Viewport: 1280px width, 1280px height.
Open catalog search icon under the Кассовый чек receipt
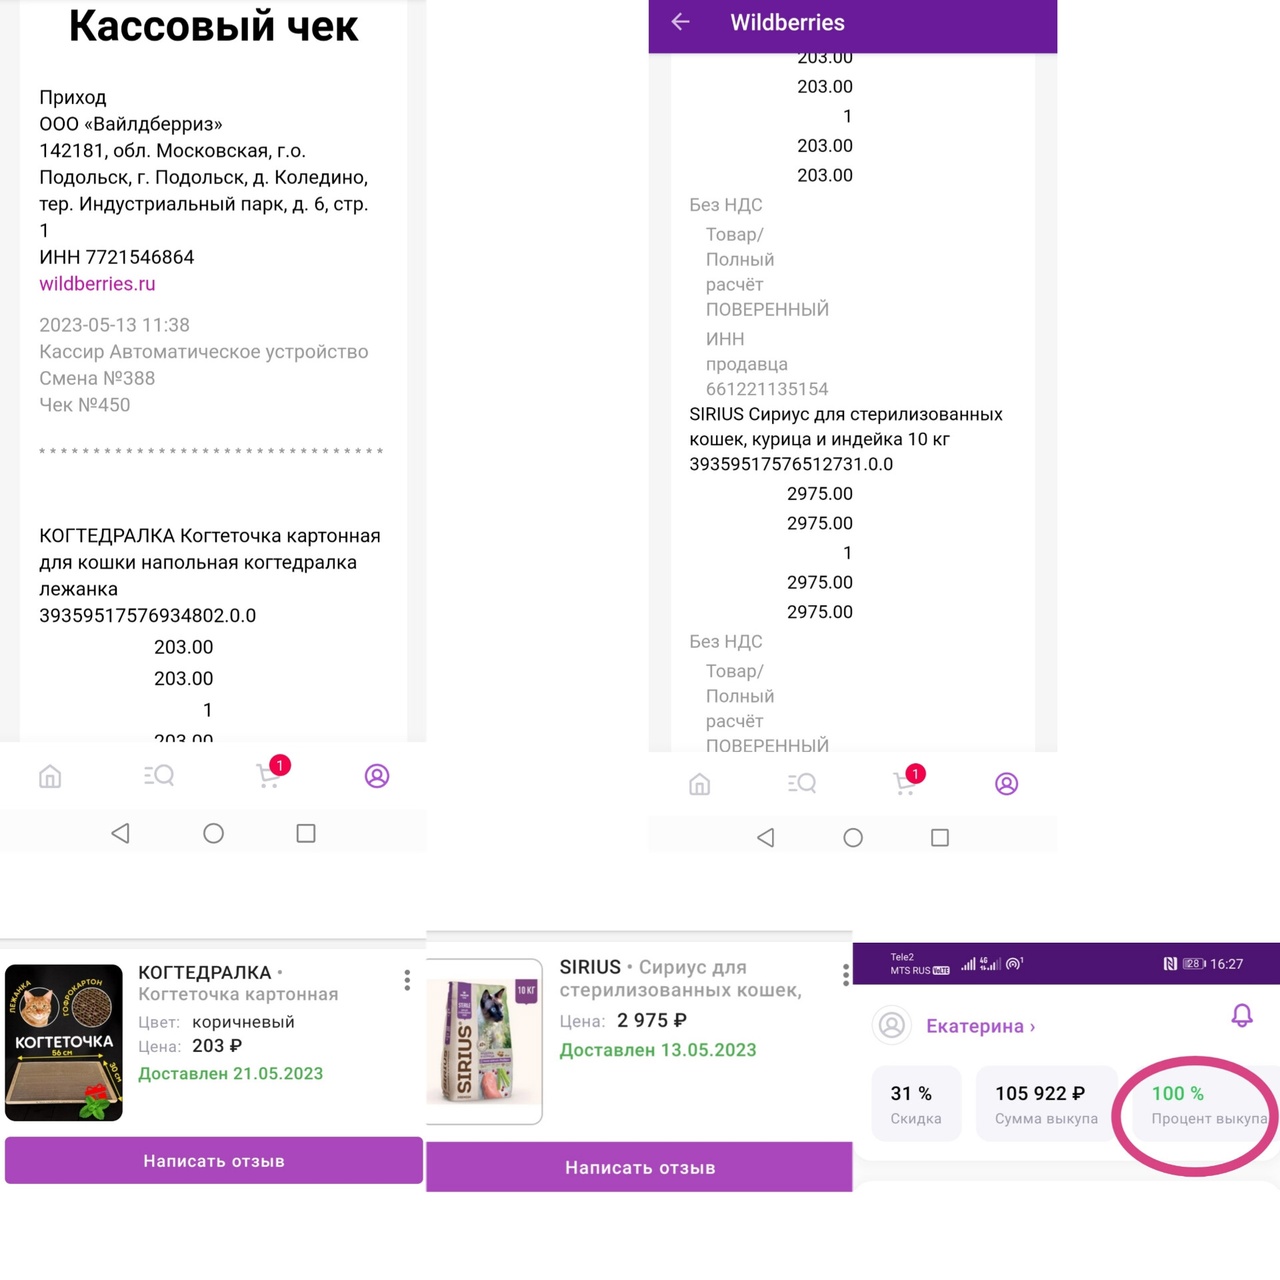click(x=159, y=775)
